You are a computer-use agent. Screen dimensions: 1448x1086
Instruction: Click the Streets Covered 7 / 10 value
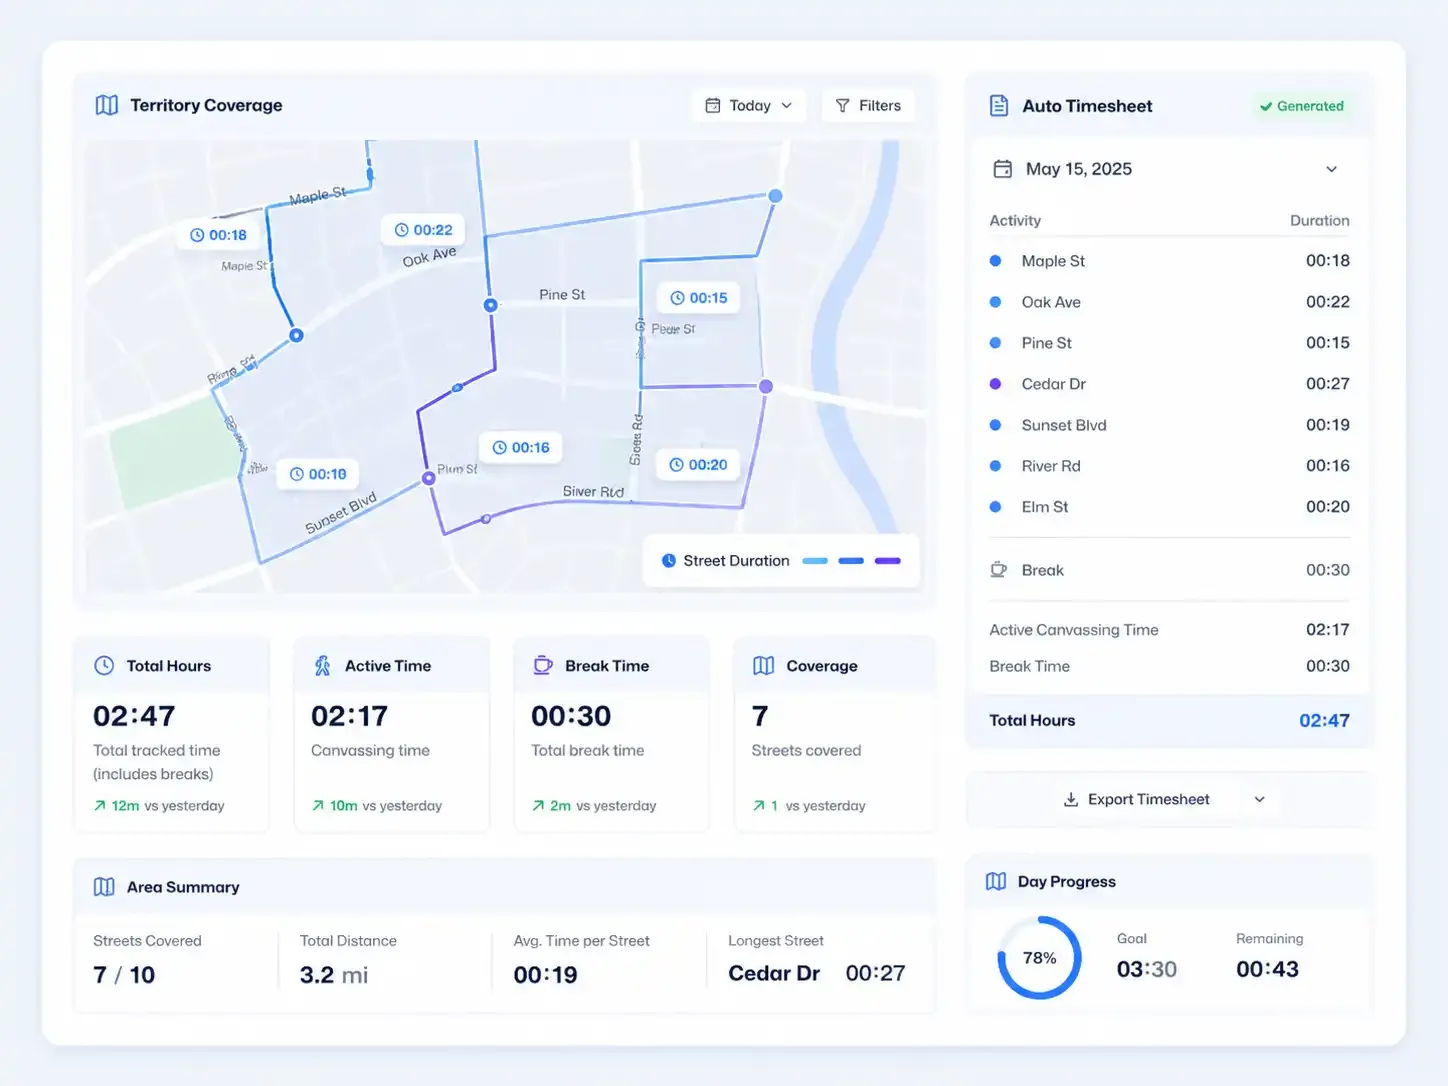[124, 975]
